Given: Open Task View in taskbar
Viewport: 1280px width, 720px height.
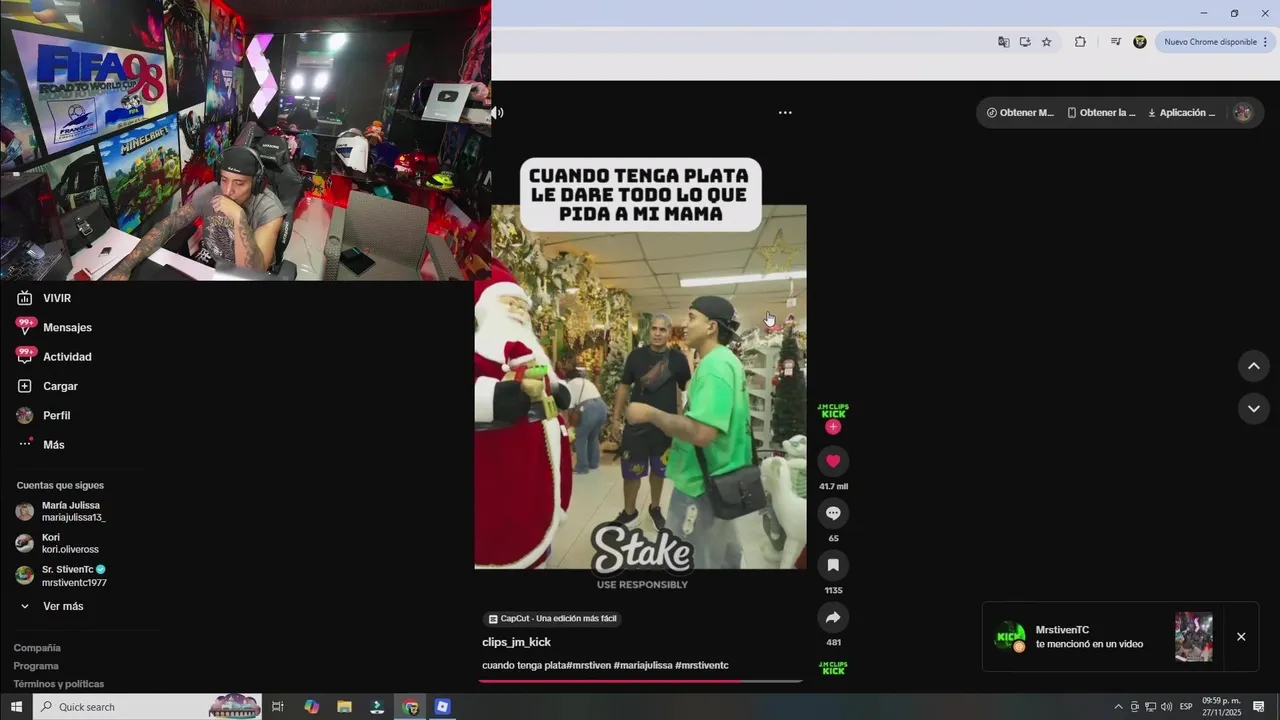Looking at the screenshot, I should pyautogui.click(x=278, y=707).
